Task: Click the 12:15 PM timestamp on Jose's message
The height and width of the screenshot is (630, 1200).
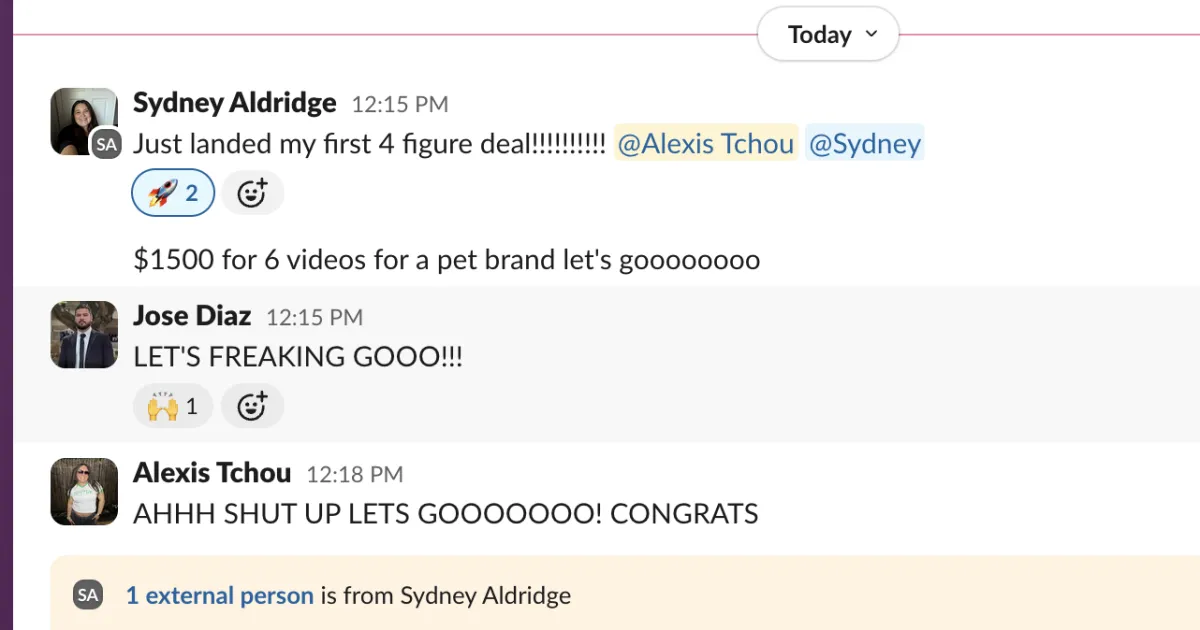Action: (x=314, y=318)
